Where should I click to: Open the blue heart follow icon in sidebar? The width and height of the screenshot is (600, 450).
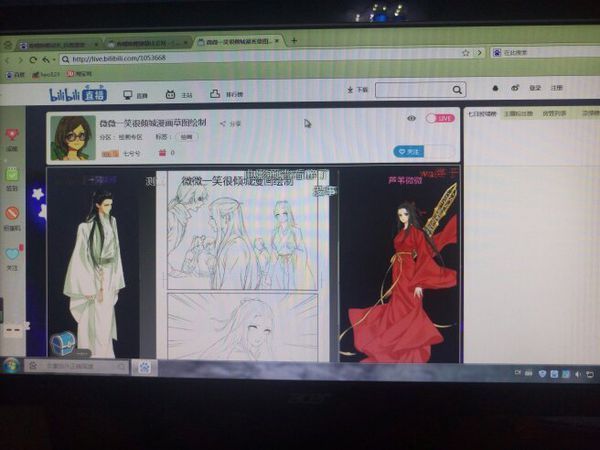[12, 255]
